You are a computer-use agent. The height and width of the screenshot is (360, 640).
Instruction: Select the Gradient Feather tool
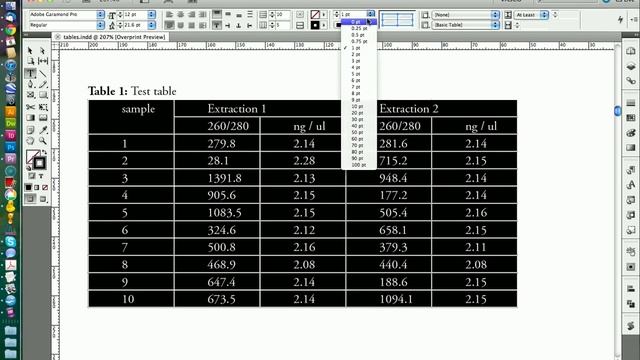[x=42, y=118]
